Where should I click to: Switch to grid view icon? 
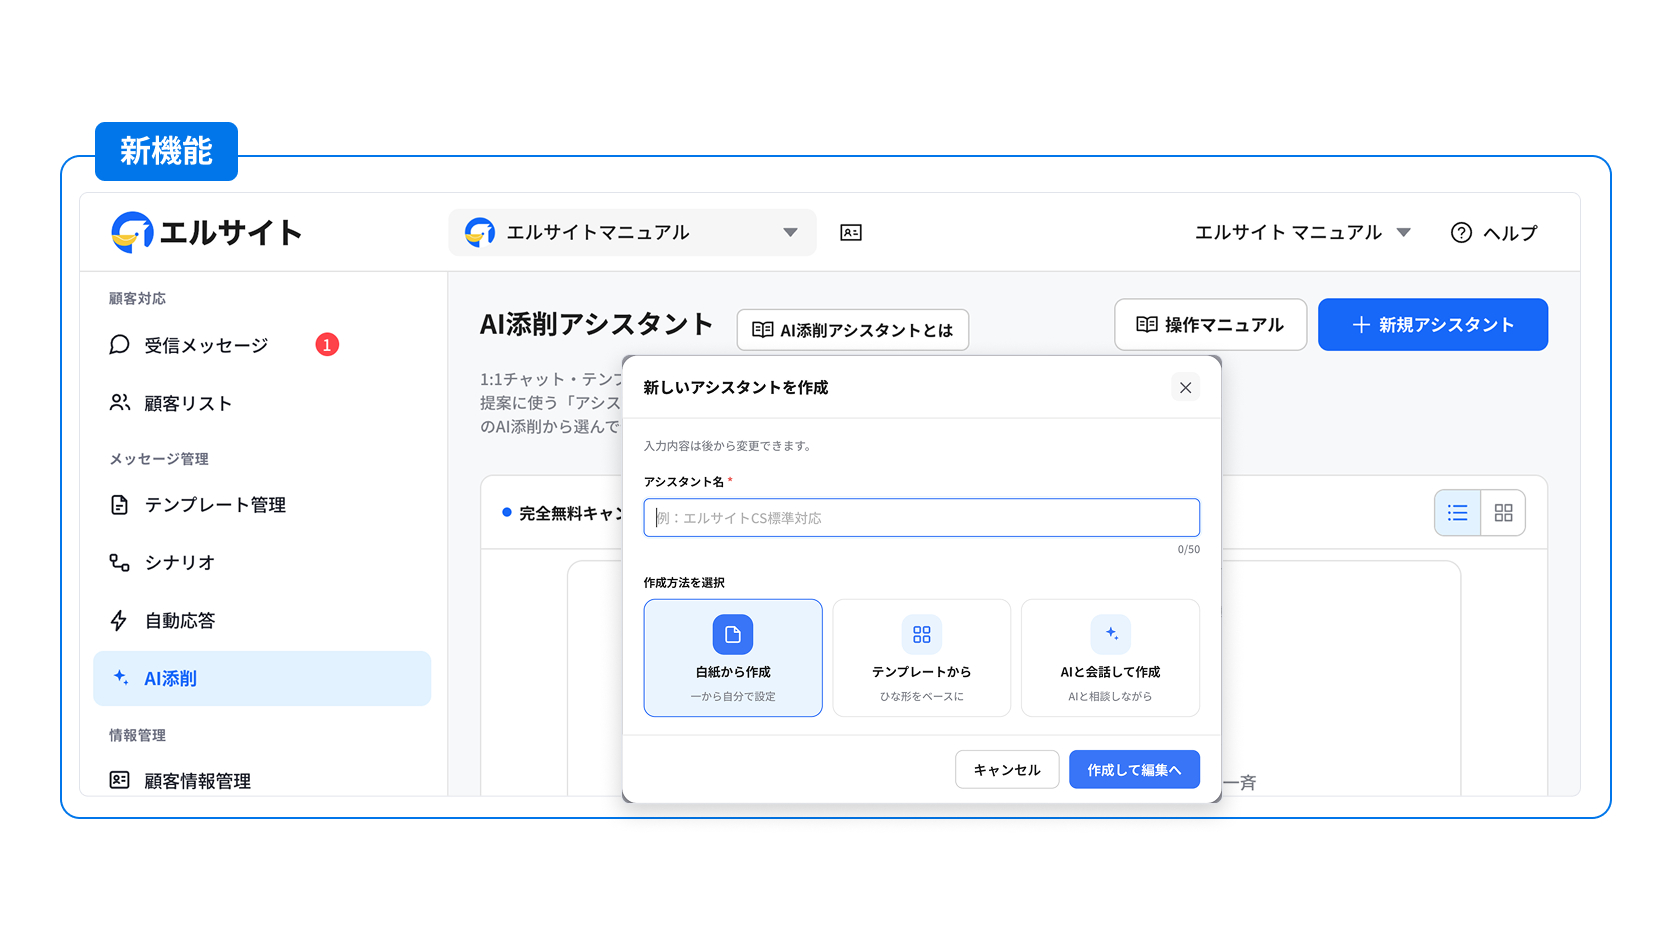tap(1503, 513)
